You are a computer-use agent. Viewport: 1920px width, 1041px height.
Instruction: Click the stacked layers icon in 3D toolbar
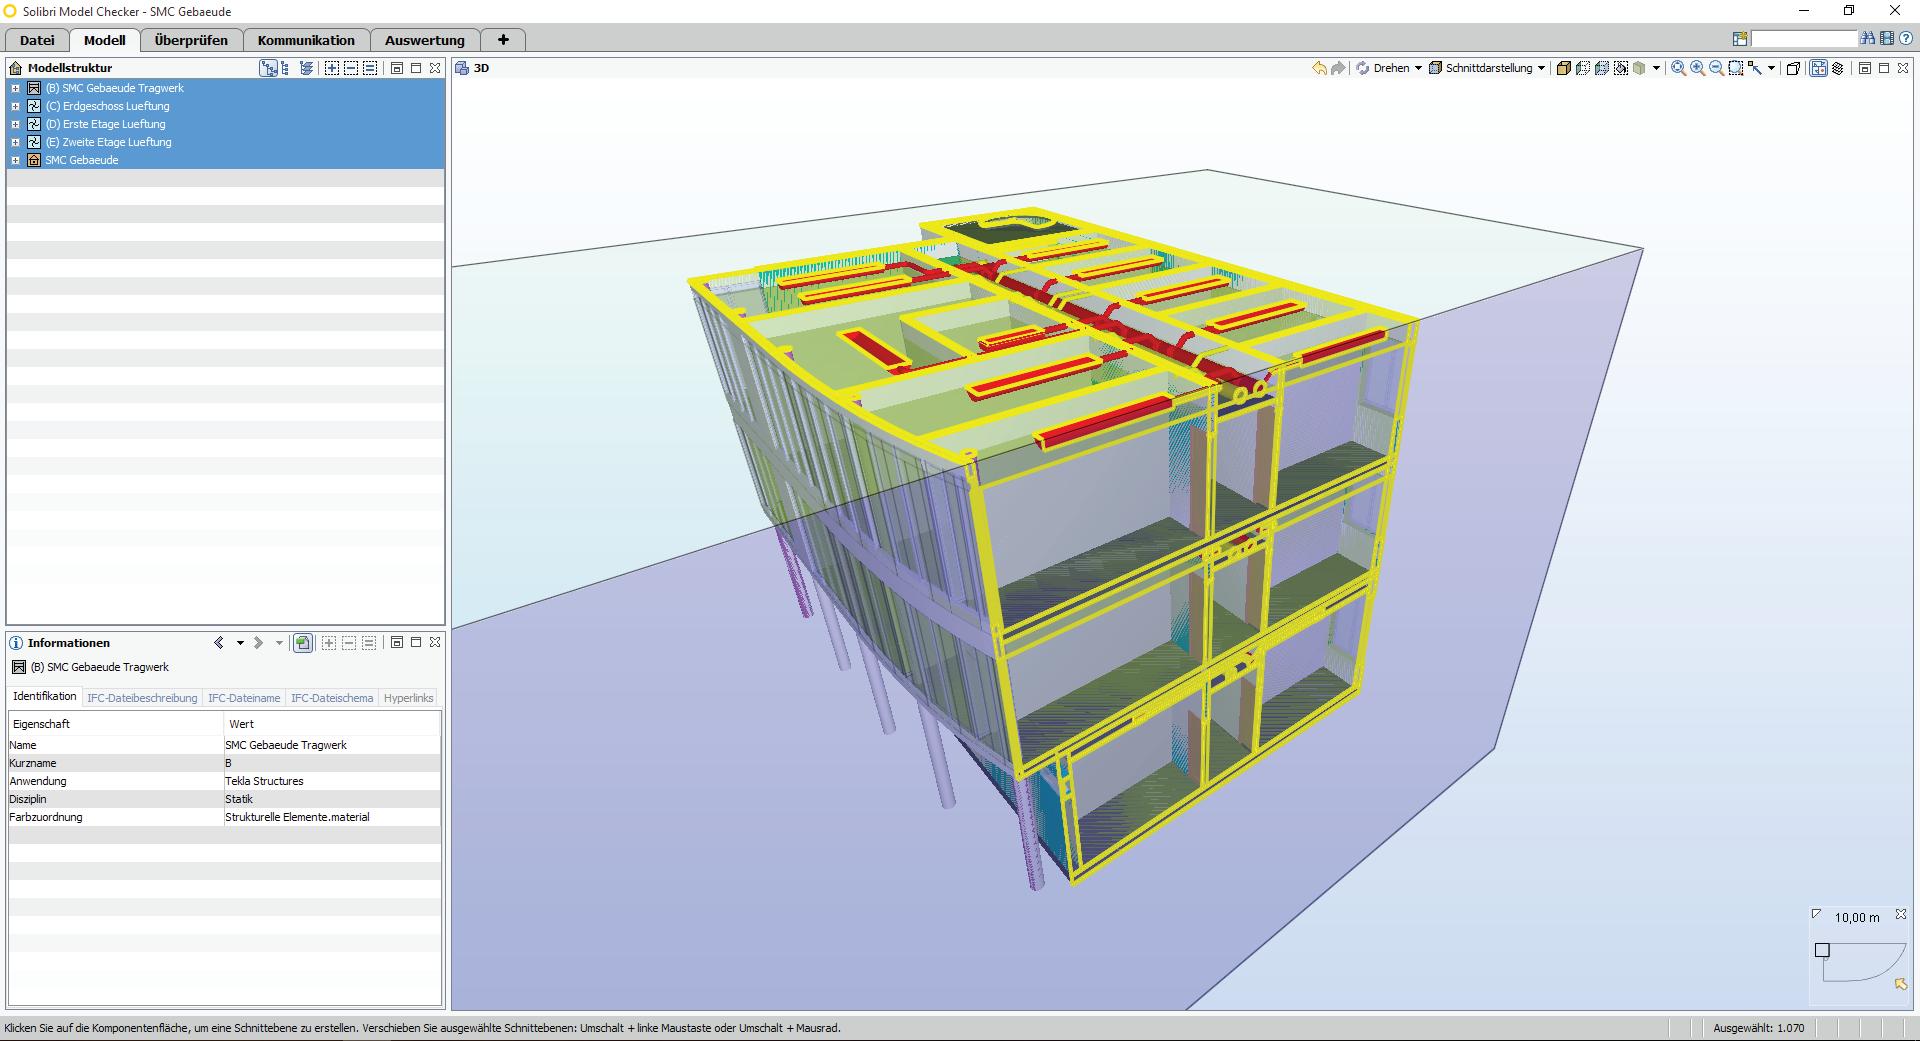1838,68
